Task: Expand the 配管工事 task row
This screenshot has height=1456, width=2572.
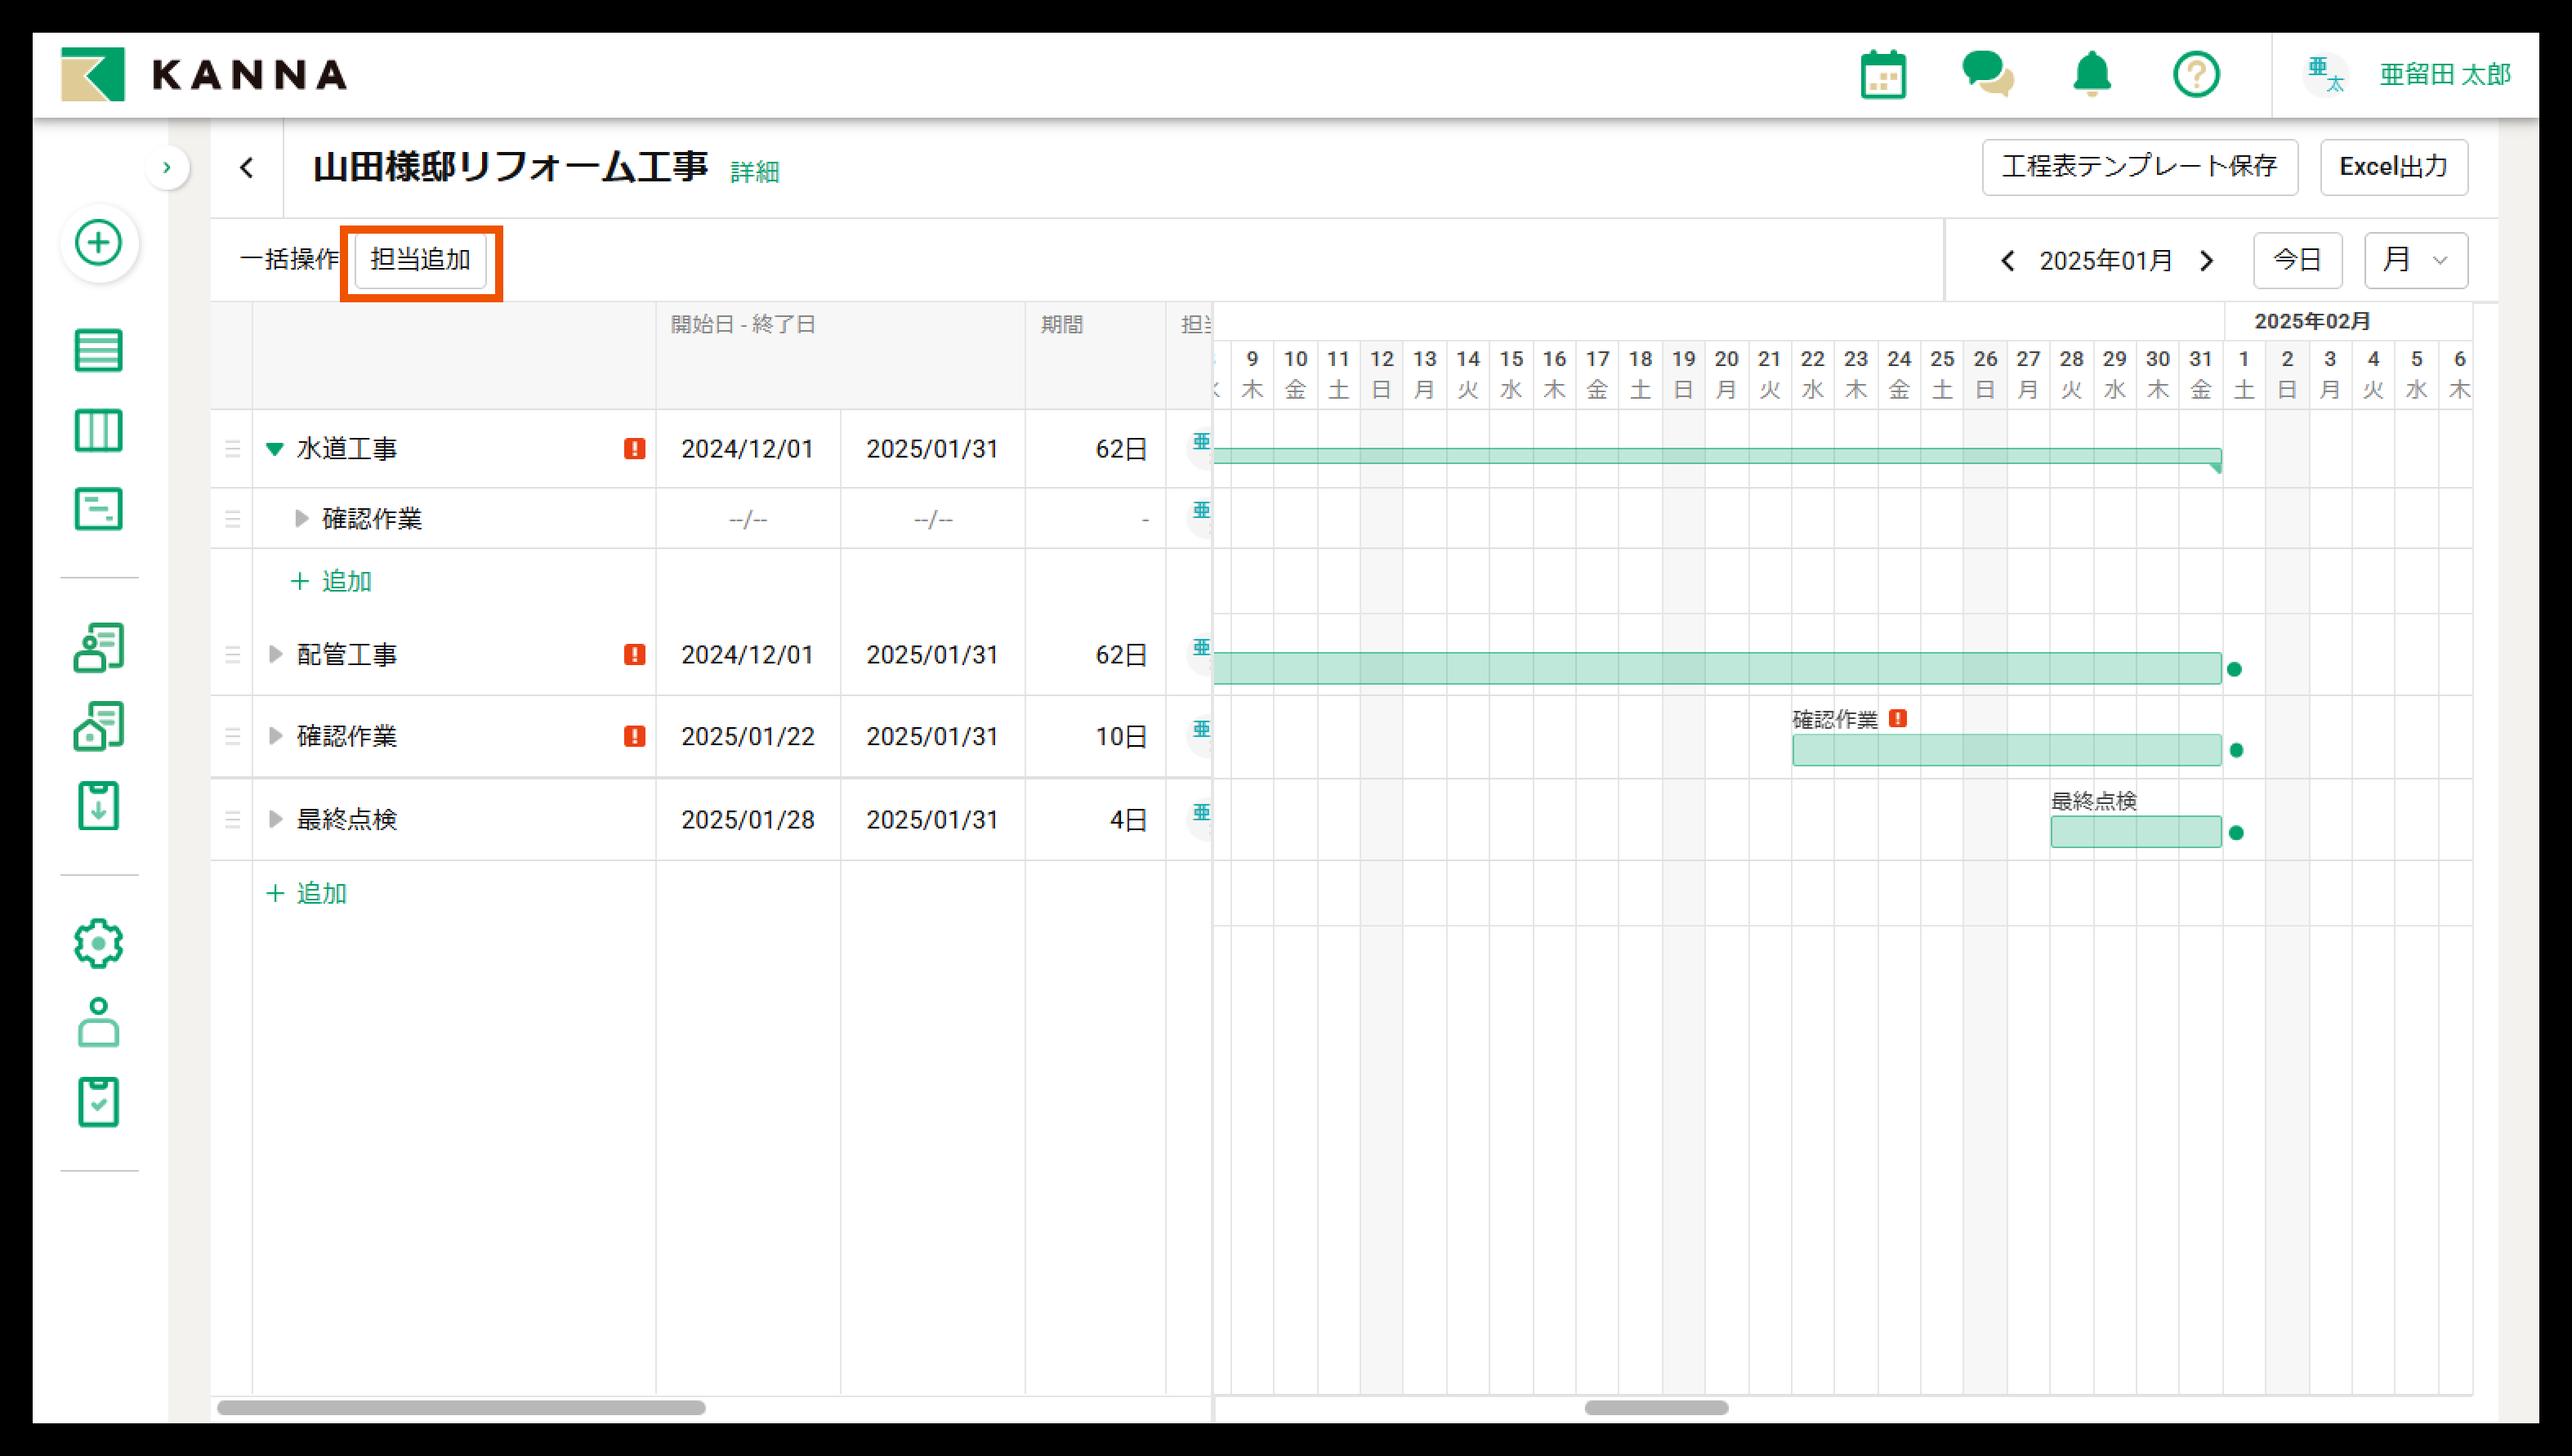Action: click(275, 655)
